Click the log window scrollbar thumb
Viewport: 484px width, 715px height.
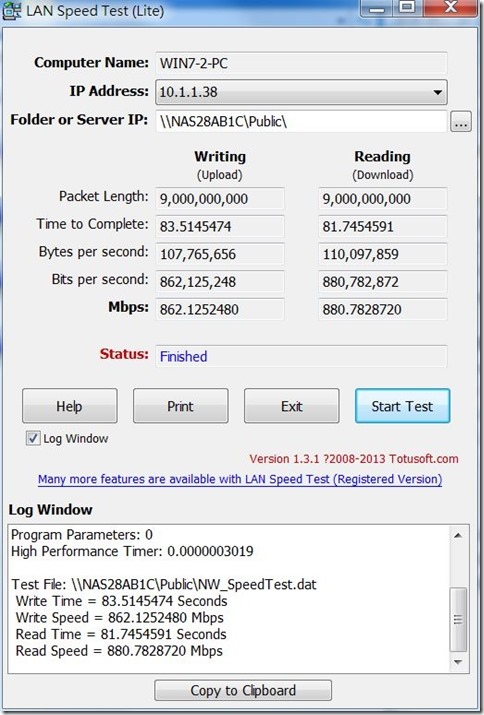coord(458,620)
